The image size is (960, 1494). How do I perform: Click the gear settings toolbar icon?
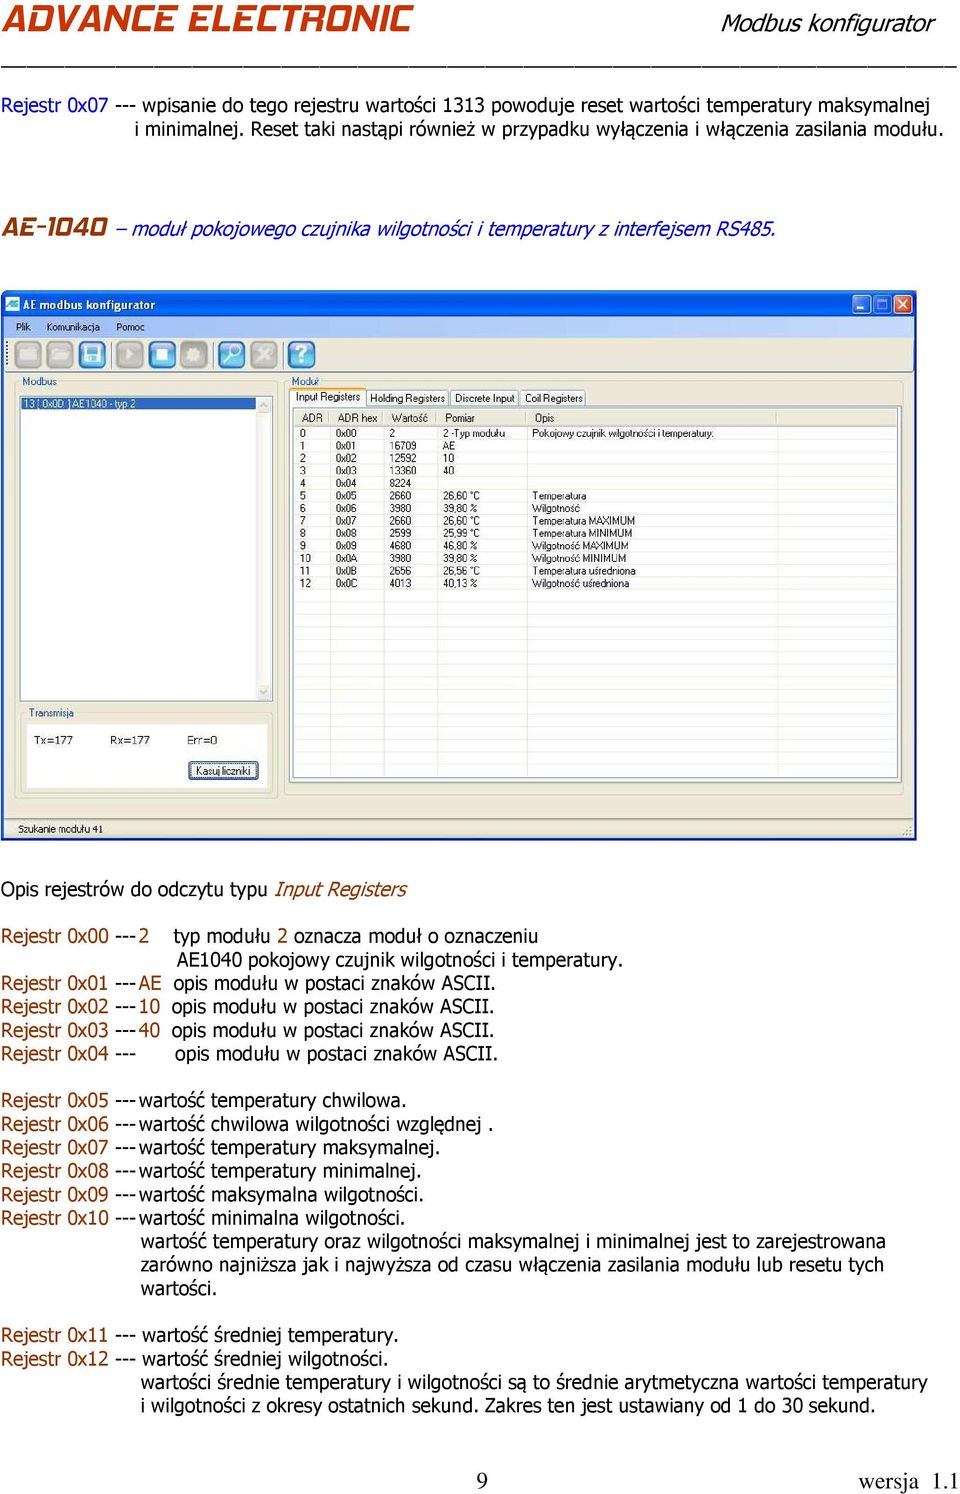(x=194, y=354)
